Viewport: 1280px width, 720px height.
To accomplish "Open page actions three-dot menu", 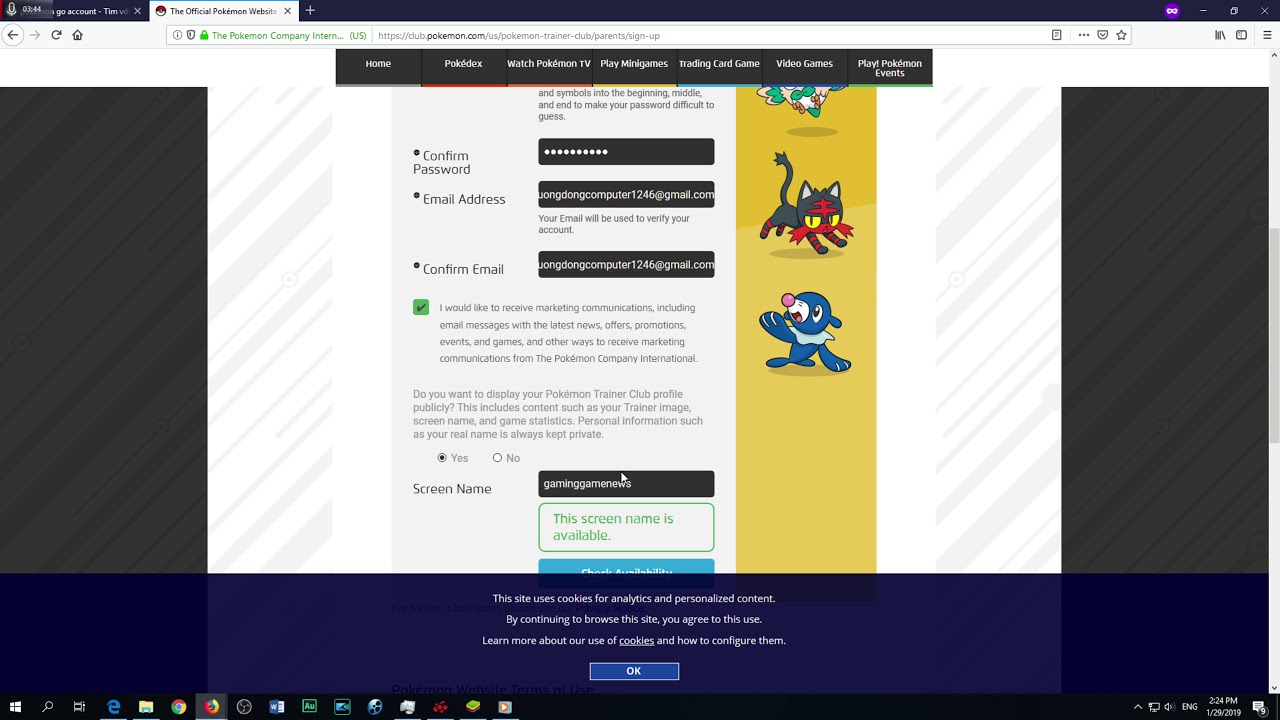I will pyautogui.click(x=1083, y=35).
